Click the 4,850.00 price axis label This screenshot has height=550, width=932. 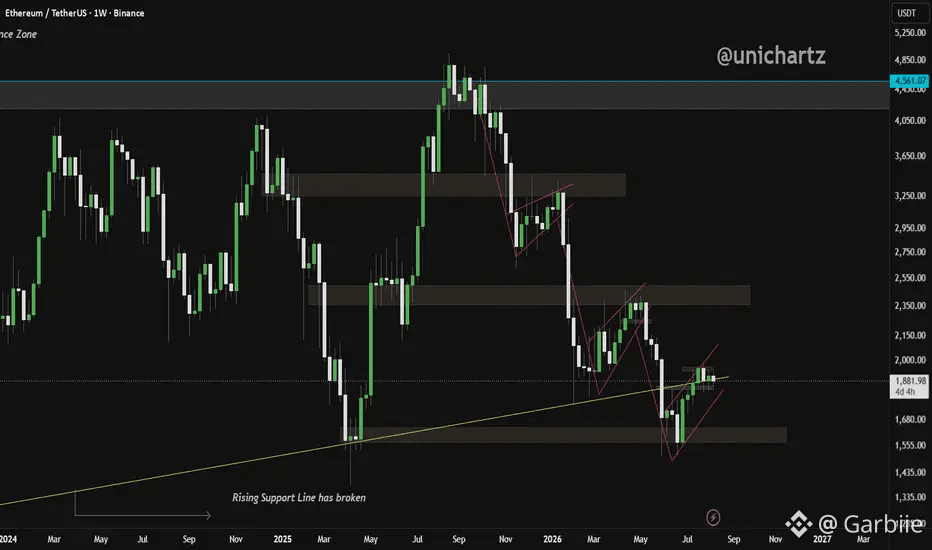pos(910,59)
